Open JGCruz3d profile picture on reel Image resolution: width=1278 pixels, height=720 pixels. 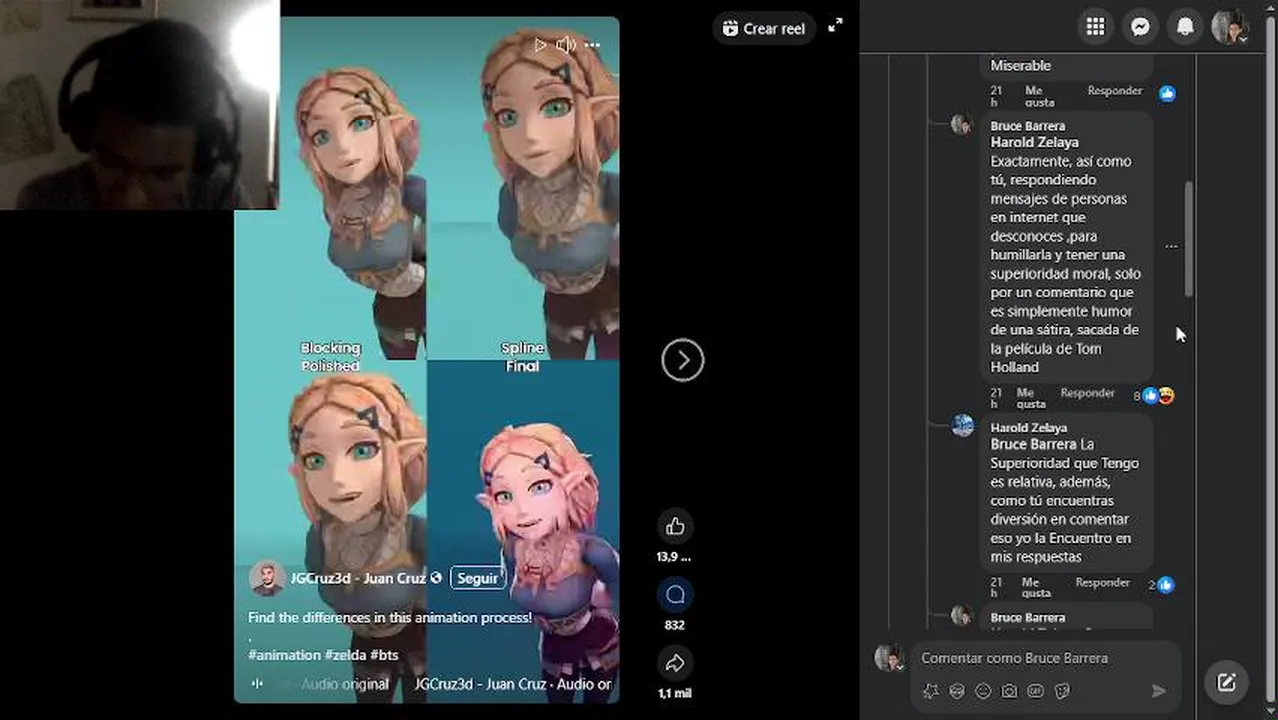[x=267, y=578]
